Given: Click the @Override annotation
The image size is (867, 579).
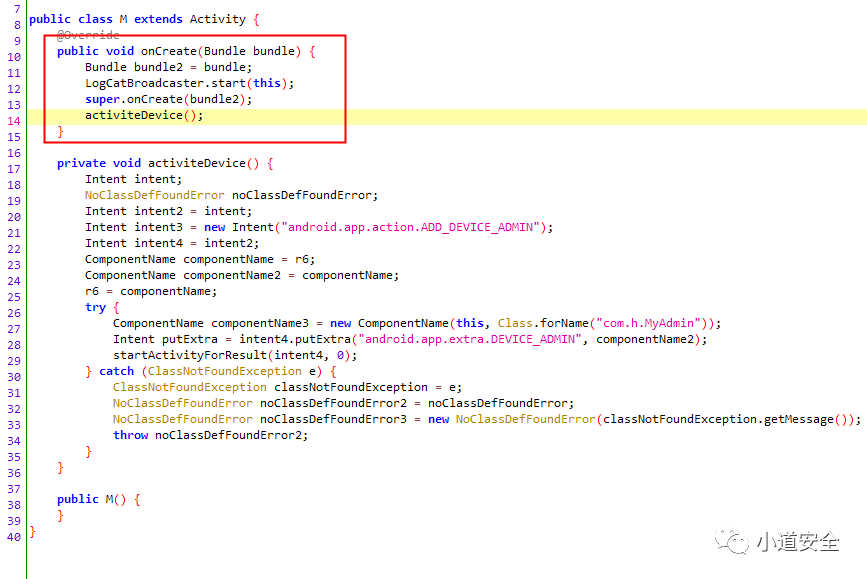Looking at the screenshot, I should click(88, 35).
